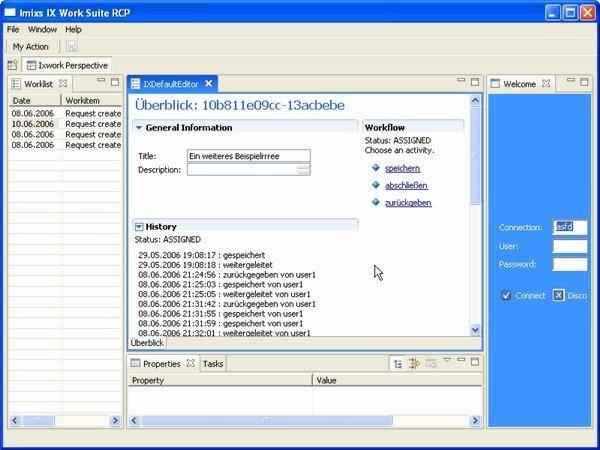Minimize the Properties panel
This screenshot has width=600, height=450.
(461, 360)
